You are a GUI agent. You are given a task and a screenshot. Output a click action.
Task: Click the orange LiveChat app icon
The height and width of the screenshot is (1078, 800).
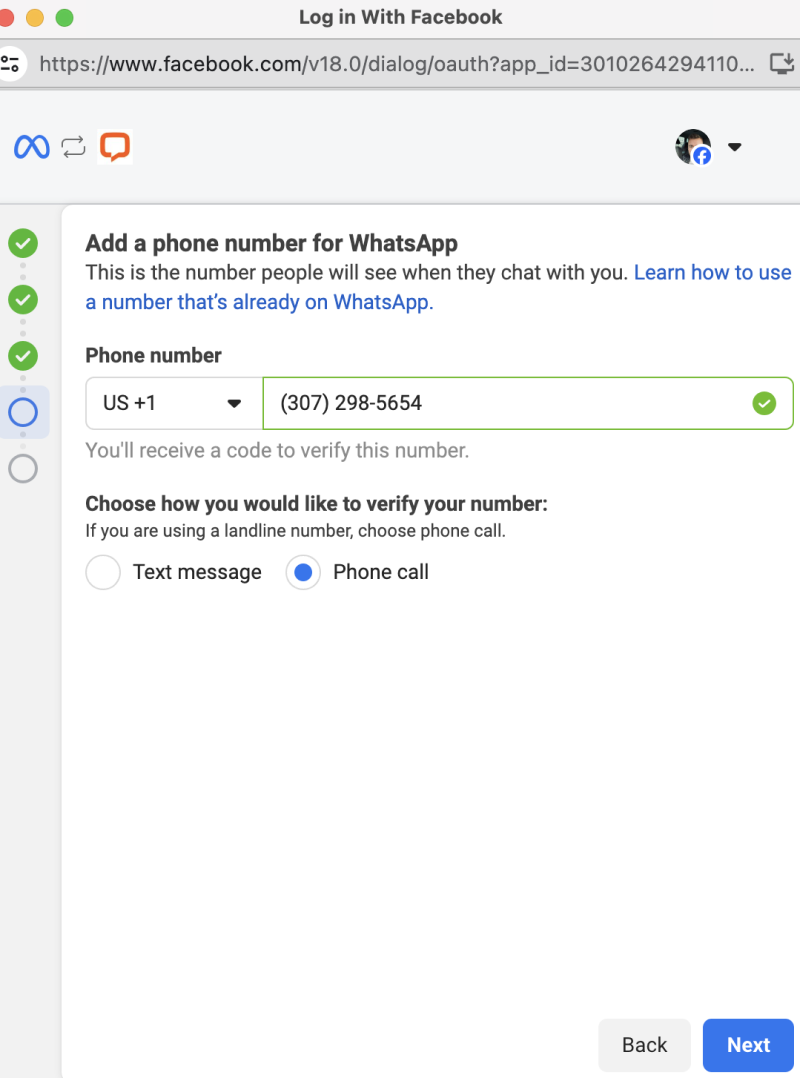coord(115,146)
